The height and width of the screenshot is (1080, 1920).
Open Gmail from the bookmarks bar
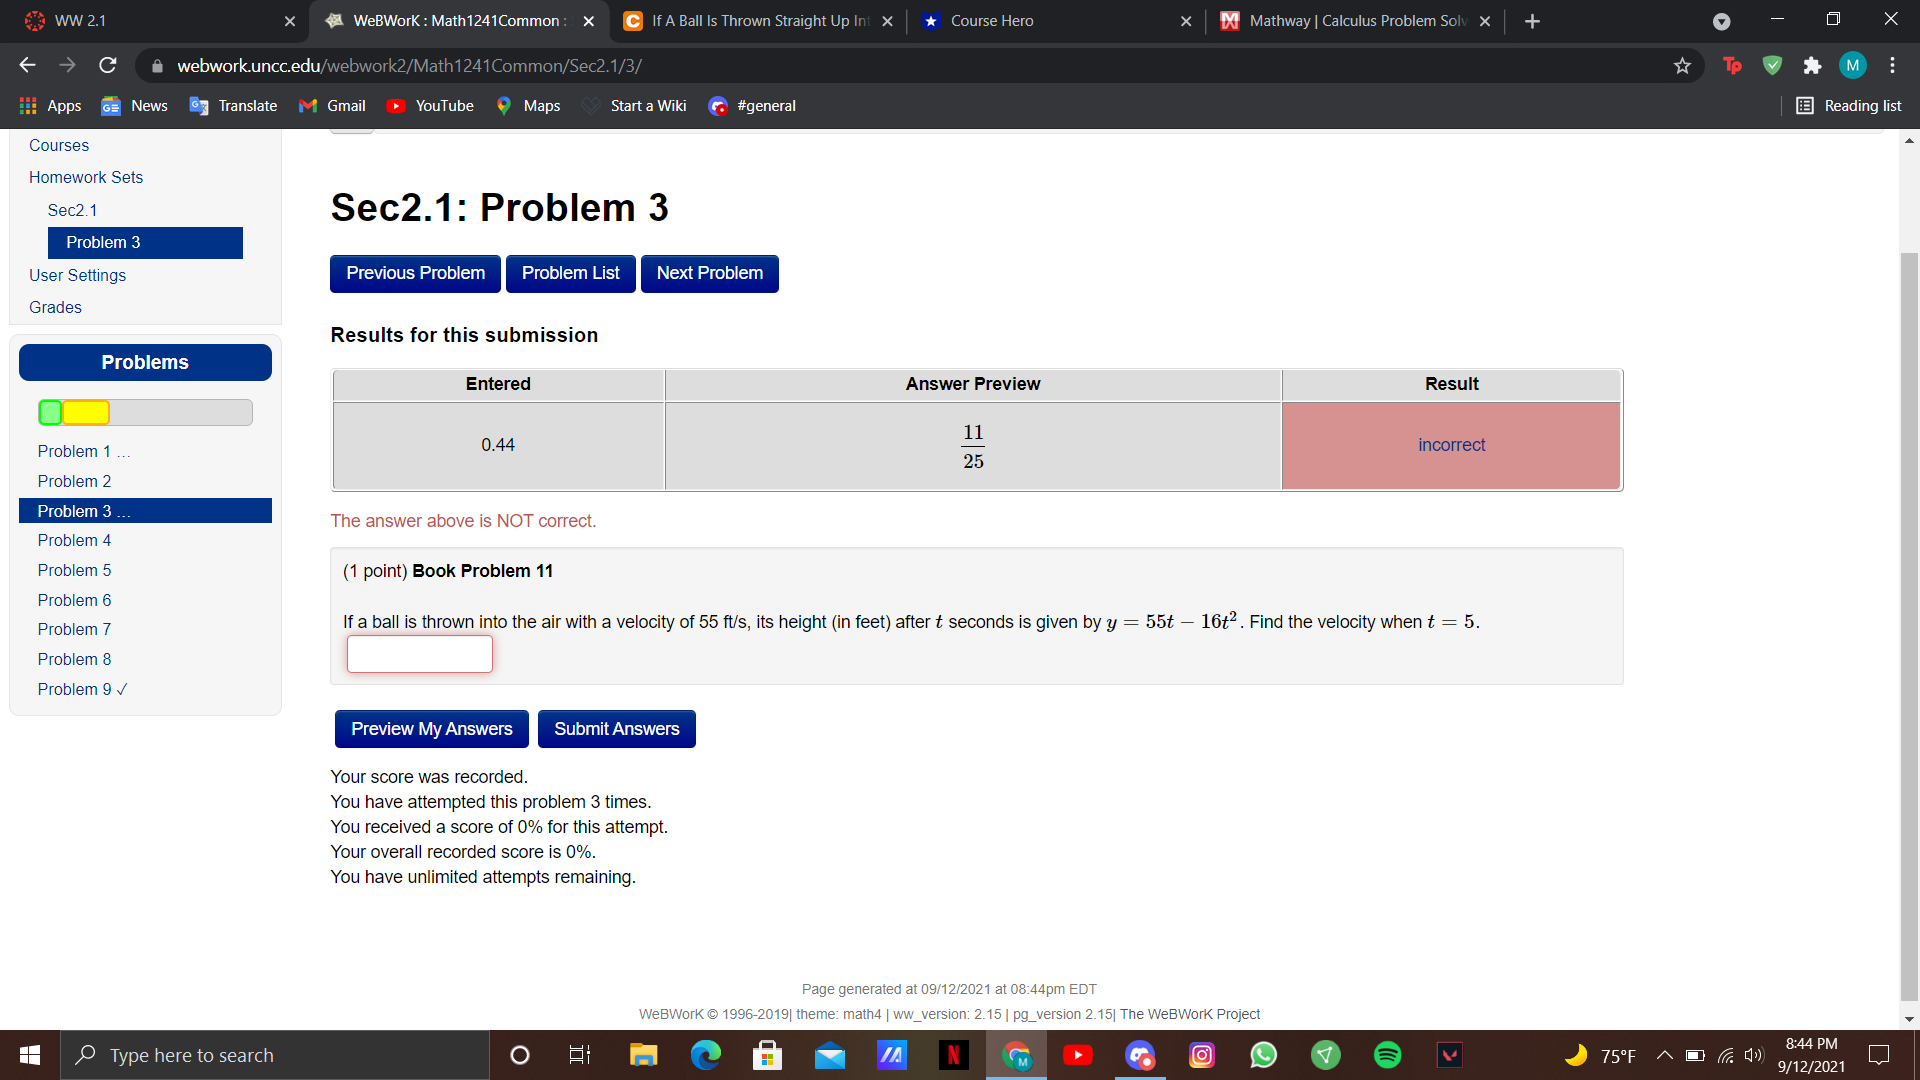point(331,105)
